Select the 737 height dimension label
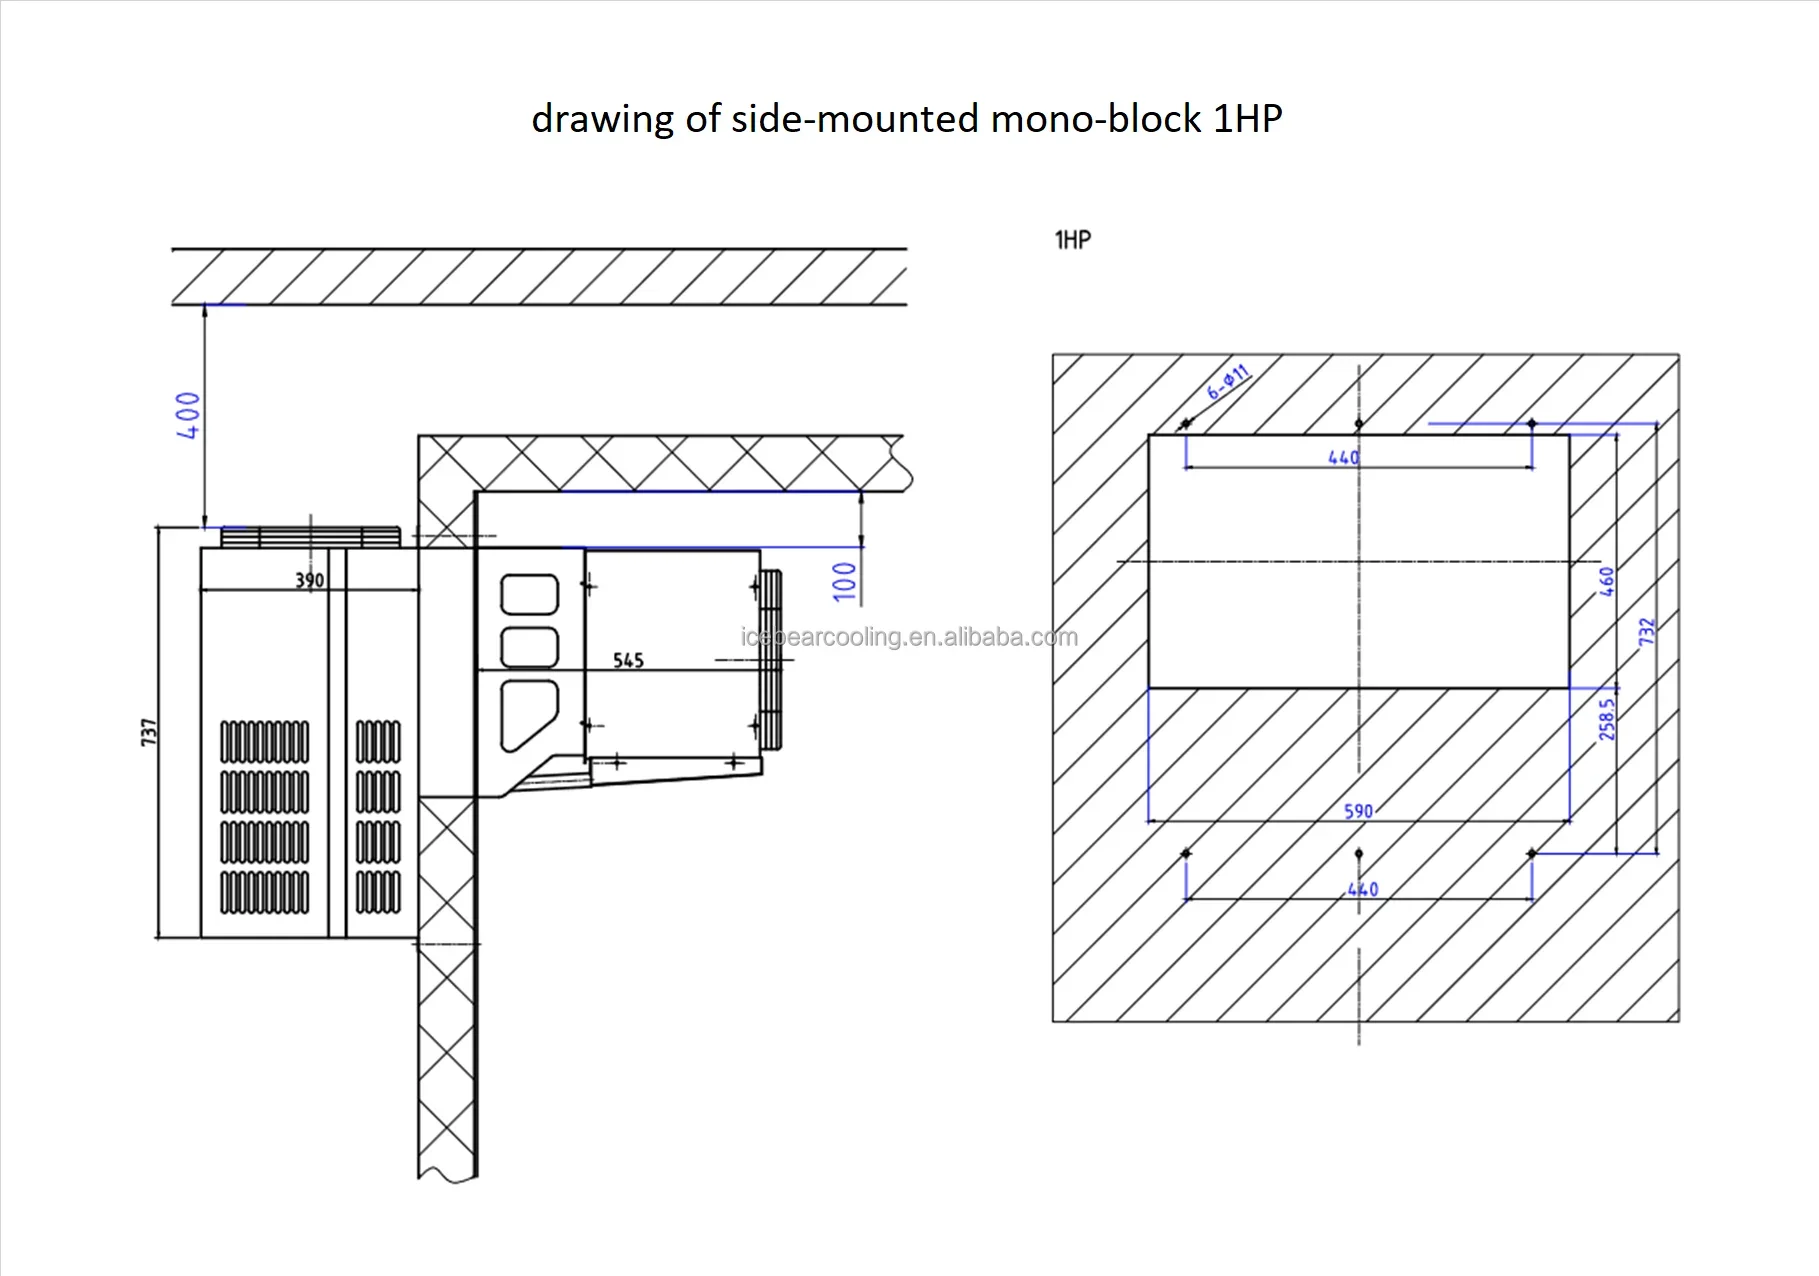Screen dimensions: 1819x1276 tap(149, 732)
